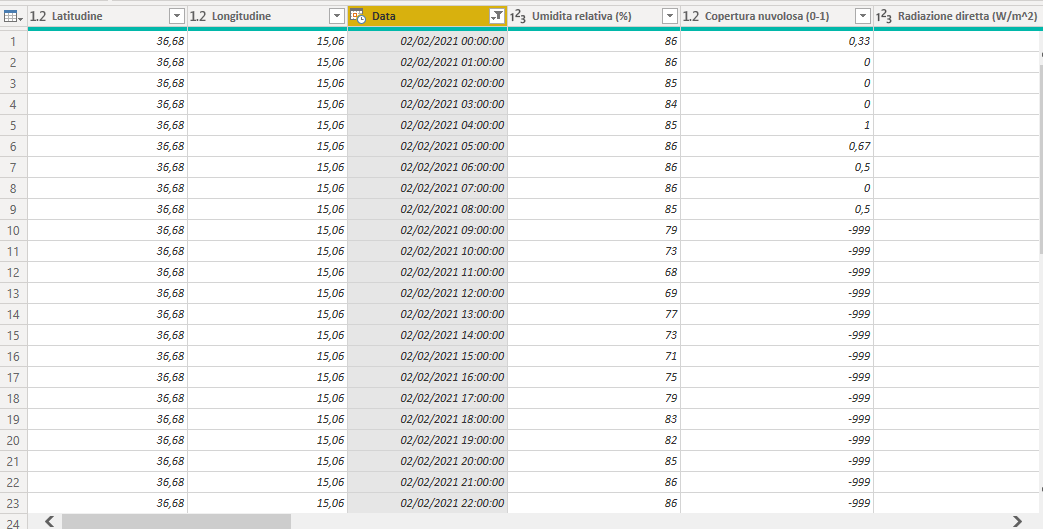Click the cell 02/02/2021 17:00:00
Image resolution: width=1043 pixels, height=529 pixels.
click(428, 398)
